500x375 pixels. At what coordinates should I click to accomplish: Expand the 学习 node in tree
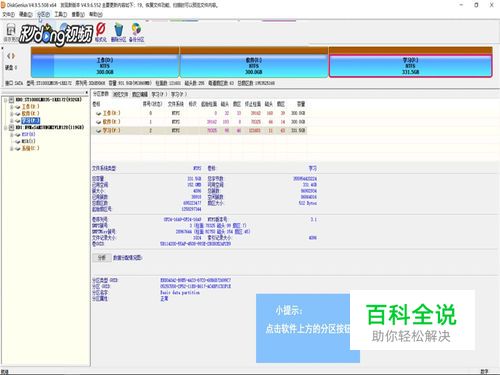(11, 121)
